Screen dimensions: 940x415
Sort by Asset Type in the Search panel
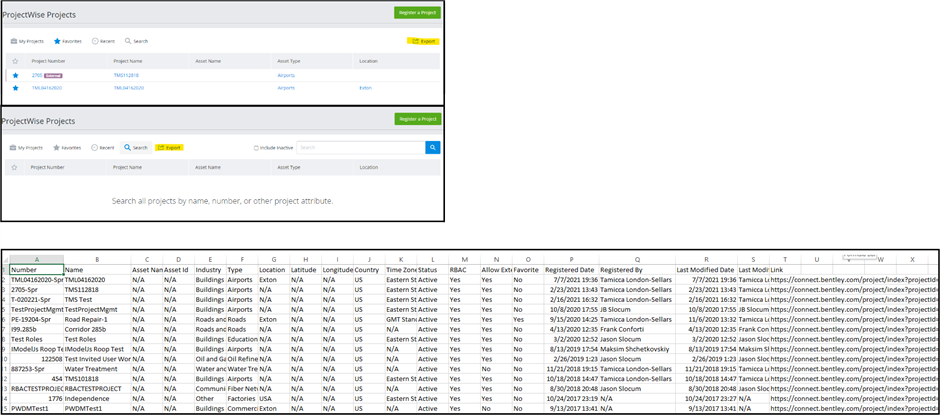(288, 167)
